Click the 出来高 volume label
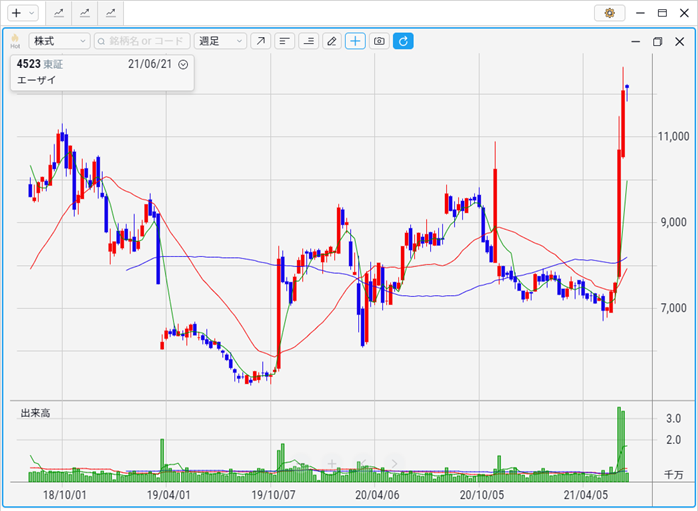Screen dimensions: 698x511 point(36,413)
